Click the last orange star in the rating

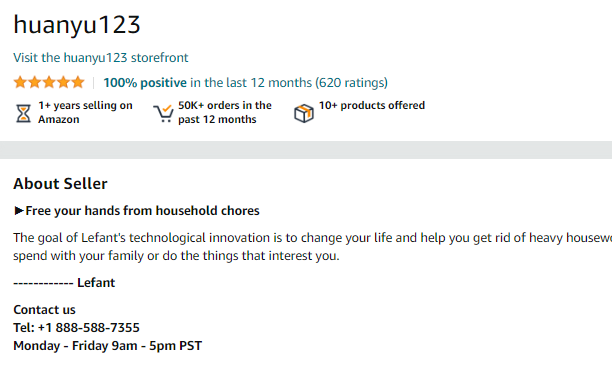(x=78, y=82)
